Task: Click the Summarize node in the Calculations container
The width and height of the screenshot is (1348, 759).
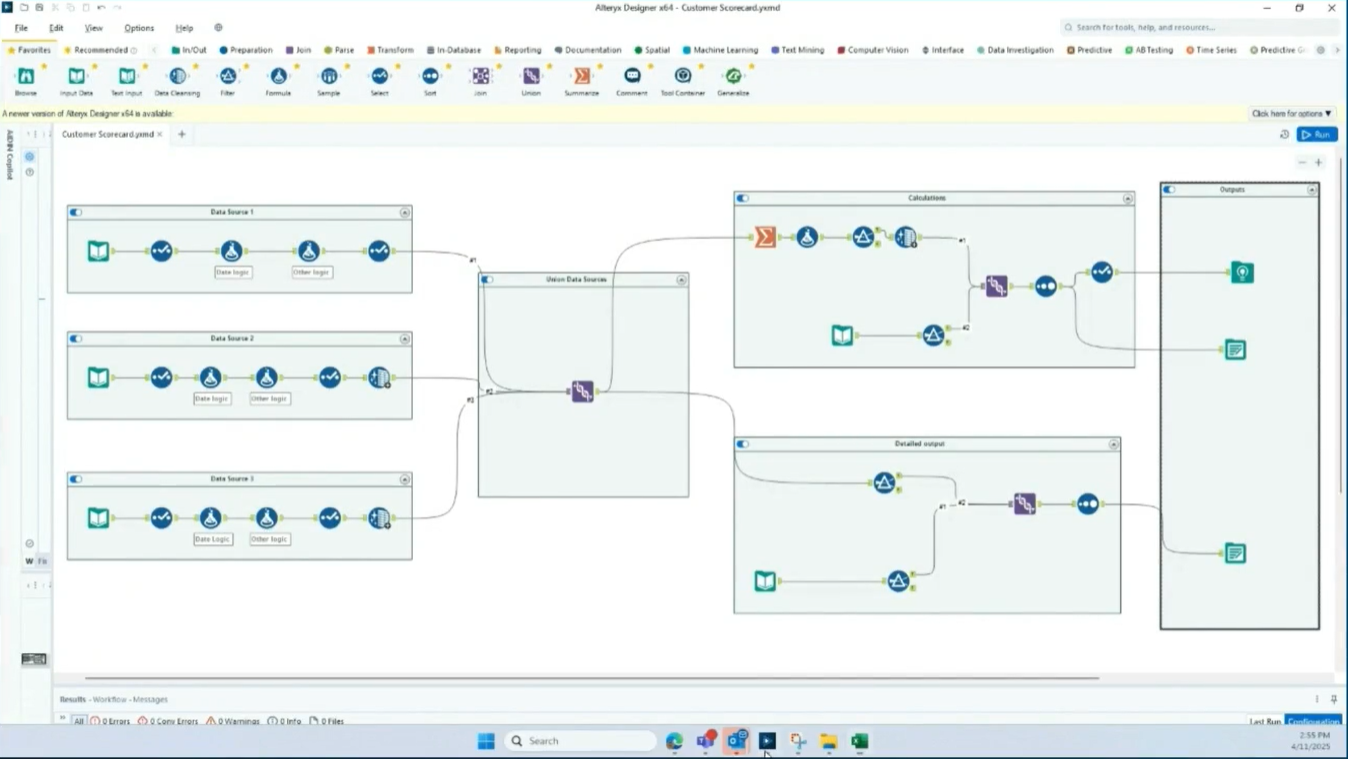Action: pyautogui.click(x=765, y=237)
